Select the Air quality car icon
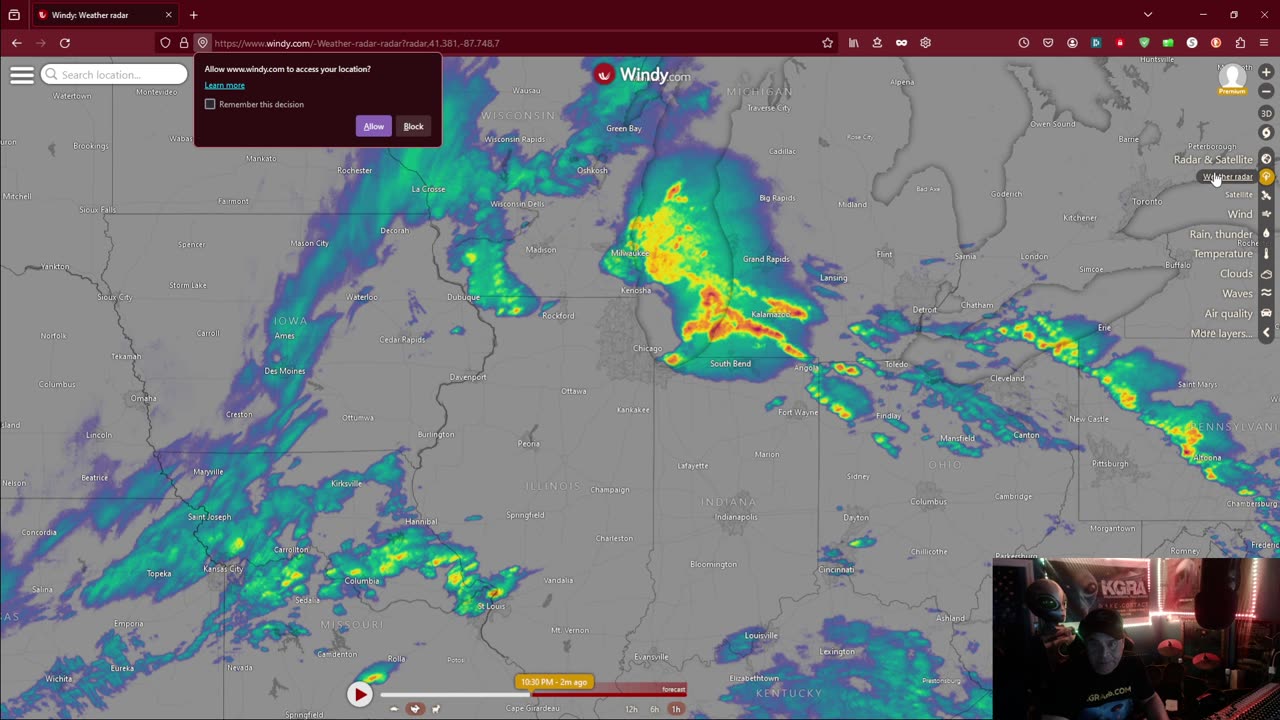 click(x=1266, y=313)
